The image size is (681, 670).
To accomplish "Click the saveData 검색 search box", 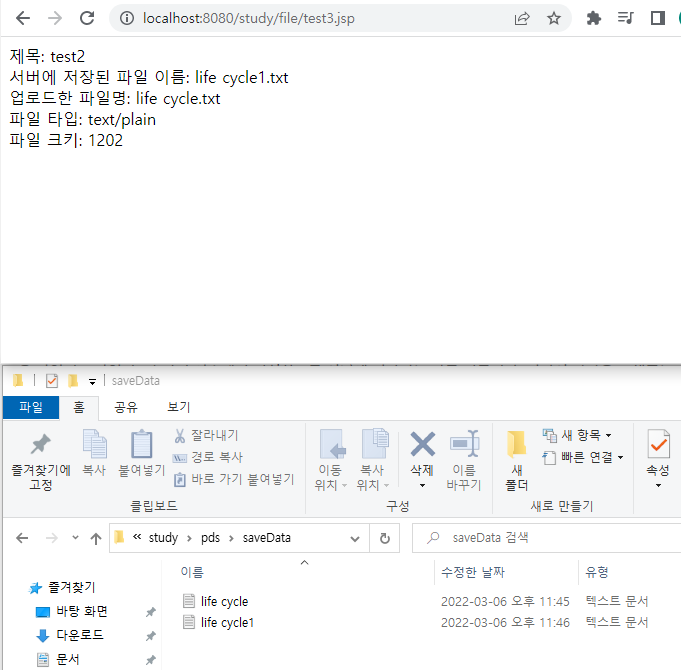I will (x=546, y=538).
